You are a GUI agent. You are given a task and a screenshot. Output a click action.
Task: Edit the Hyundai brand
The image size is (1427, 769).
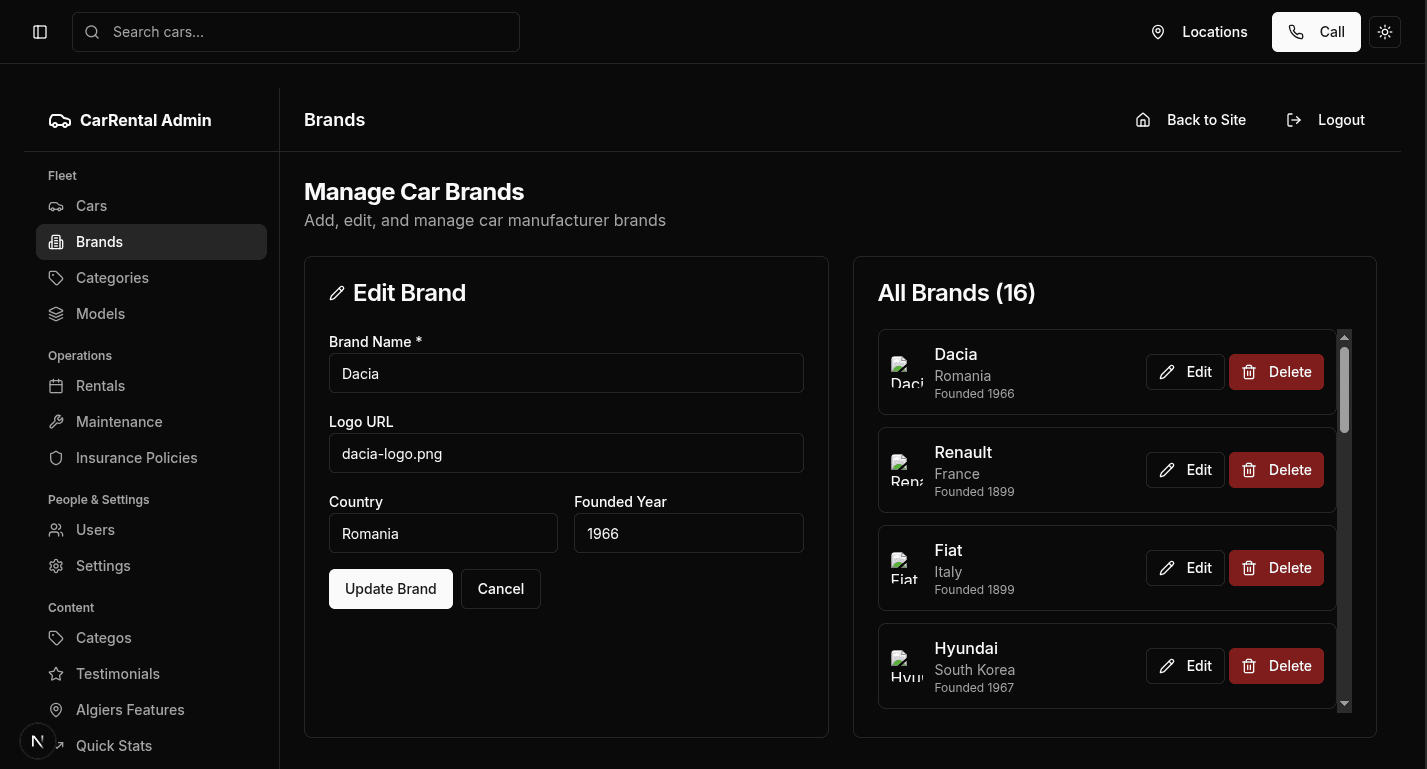[1185, 666]
